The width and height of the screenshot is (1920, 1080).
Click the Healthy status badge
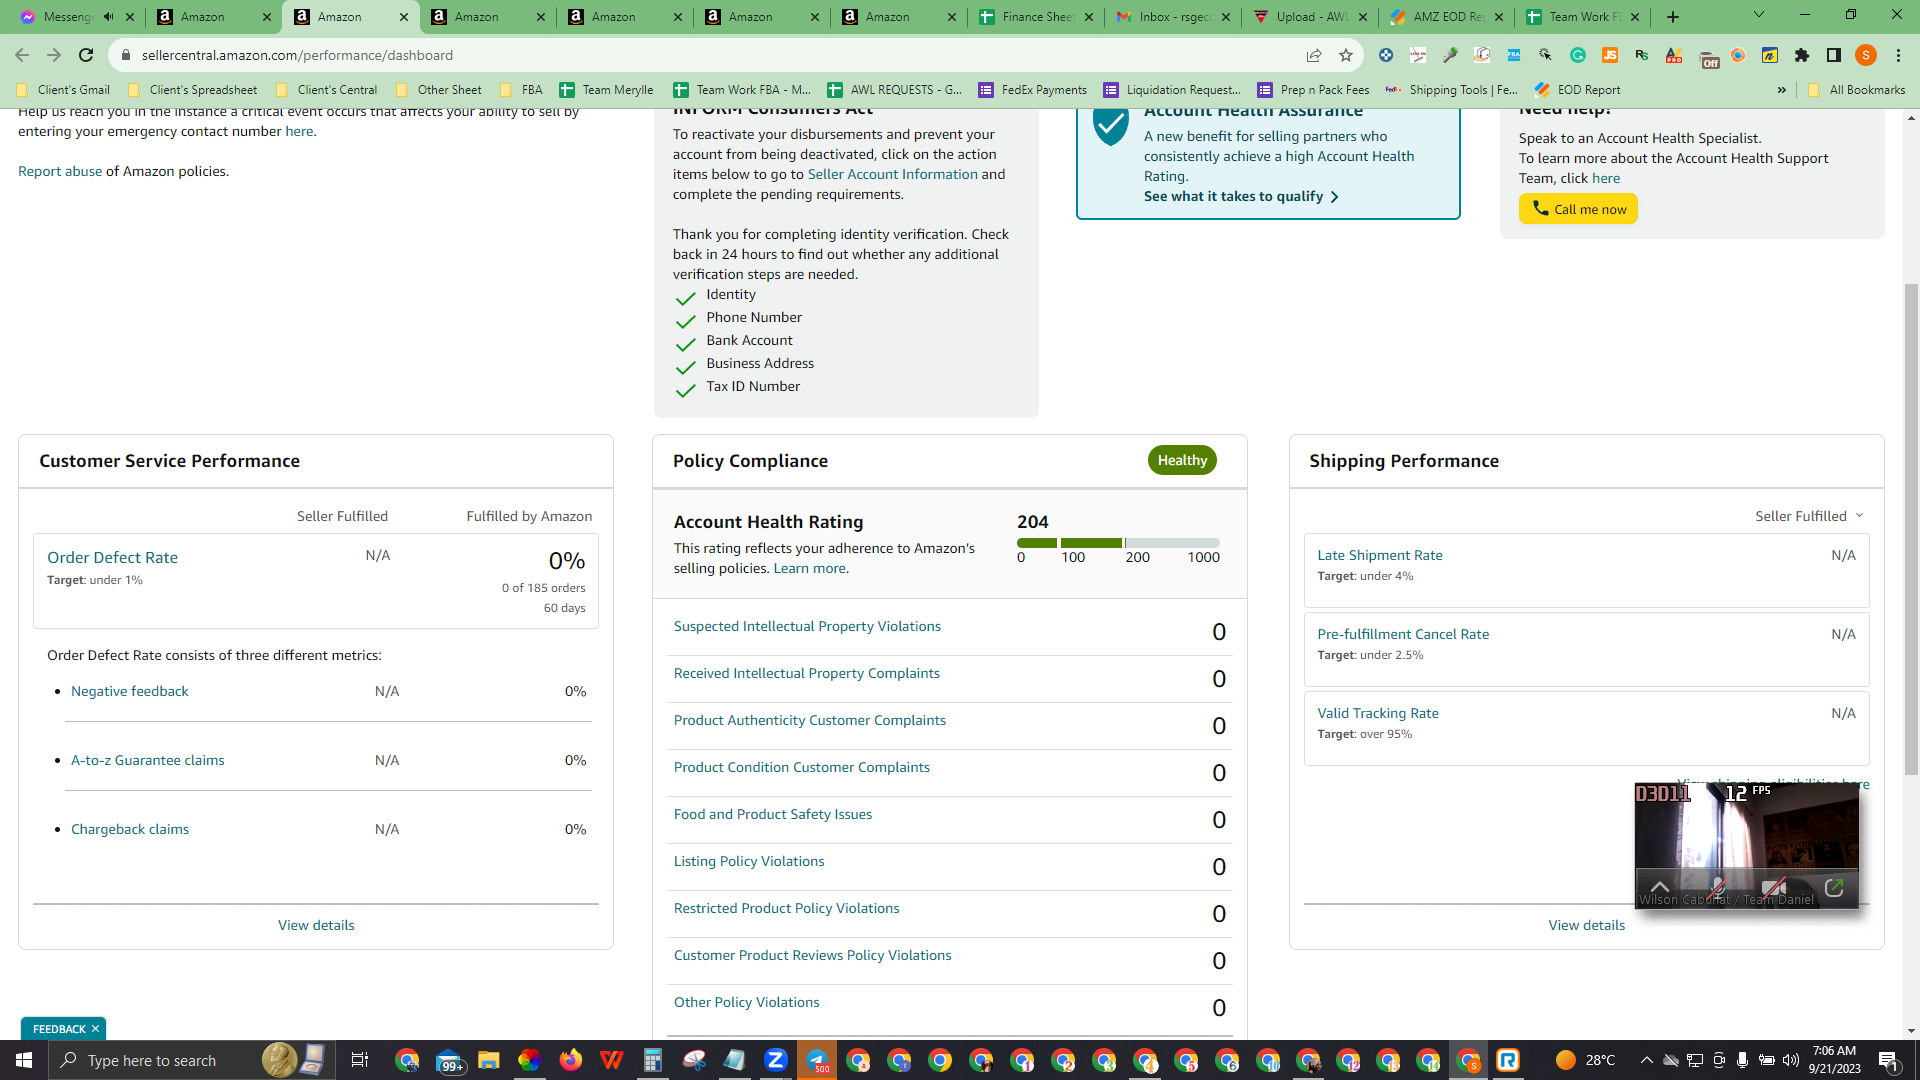[1182, 461]
